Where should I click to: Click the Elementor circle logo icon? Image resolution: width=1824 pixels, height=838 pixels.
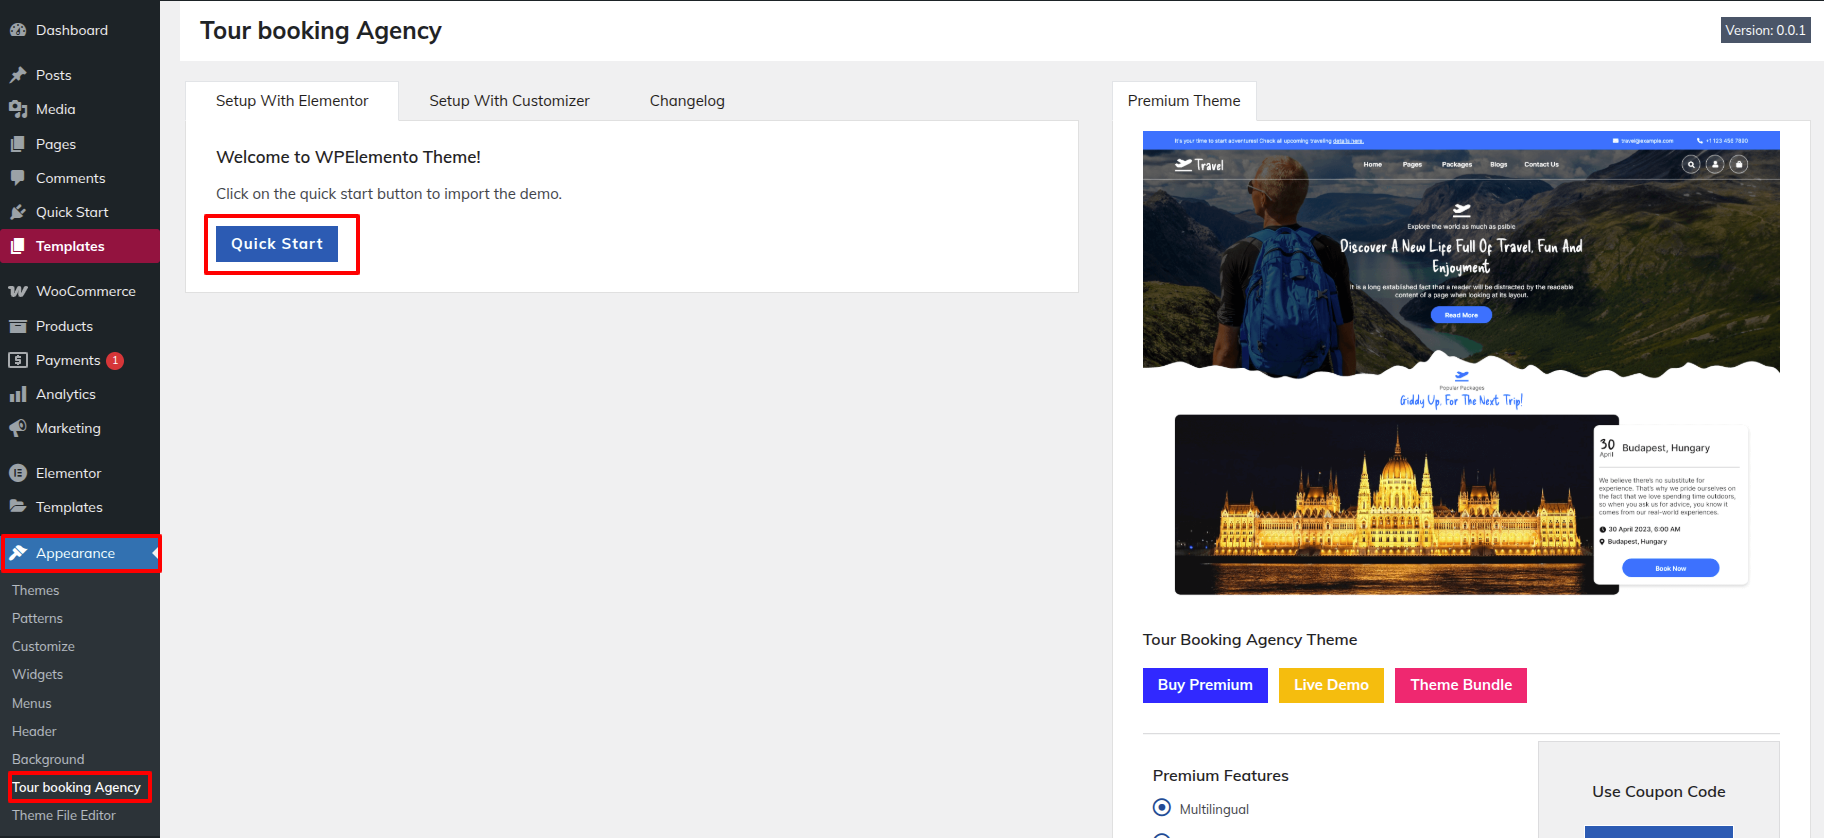[18, 473]
